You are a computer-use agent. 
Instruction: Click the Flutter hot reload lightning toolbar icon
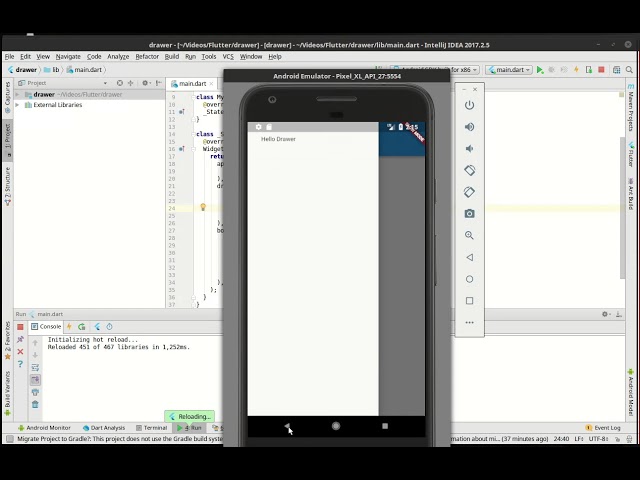tap(576, 70)
